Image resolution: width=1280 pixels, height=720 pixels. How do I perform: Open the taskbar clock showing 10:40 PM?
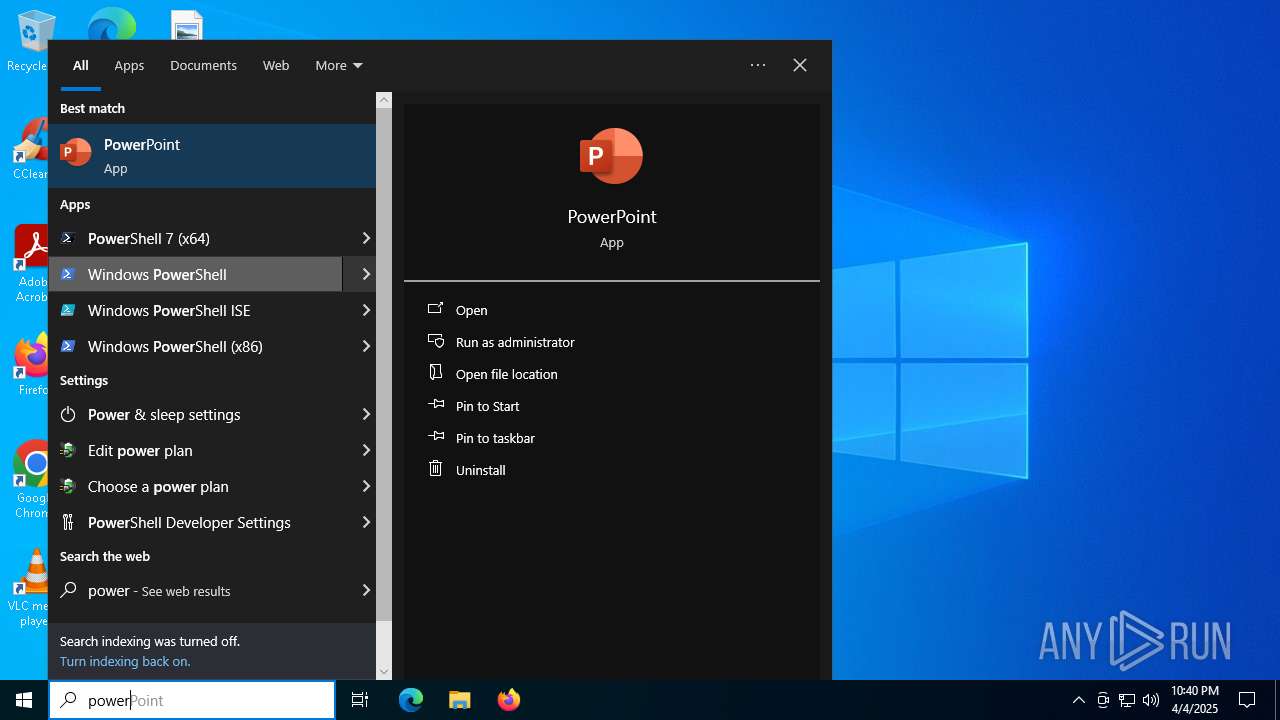[1194, 700]
